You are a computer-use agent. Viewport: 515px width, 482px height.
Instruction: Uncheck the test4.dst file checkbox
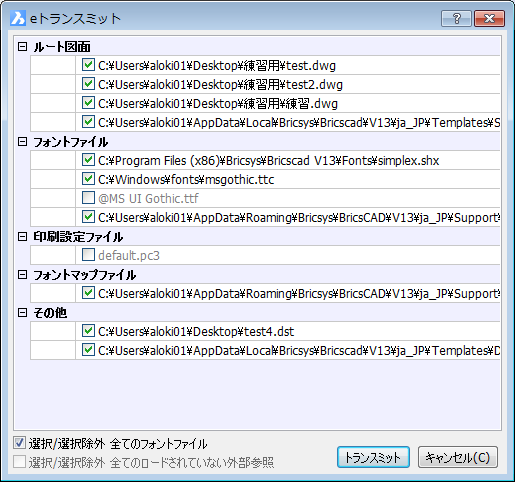pyautogui.click(x=88, y=331)
